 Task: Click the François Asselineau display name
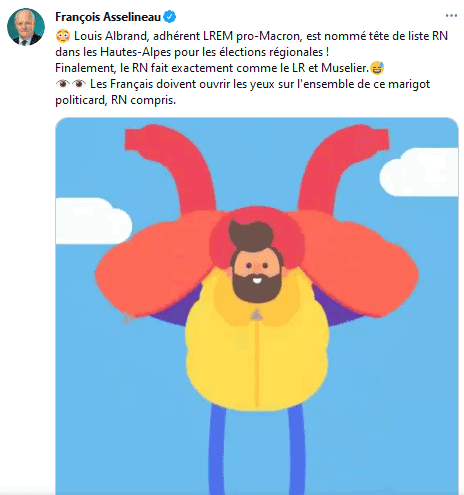click(x=108, y=17)
